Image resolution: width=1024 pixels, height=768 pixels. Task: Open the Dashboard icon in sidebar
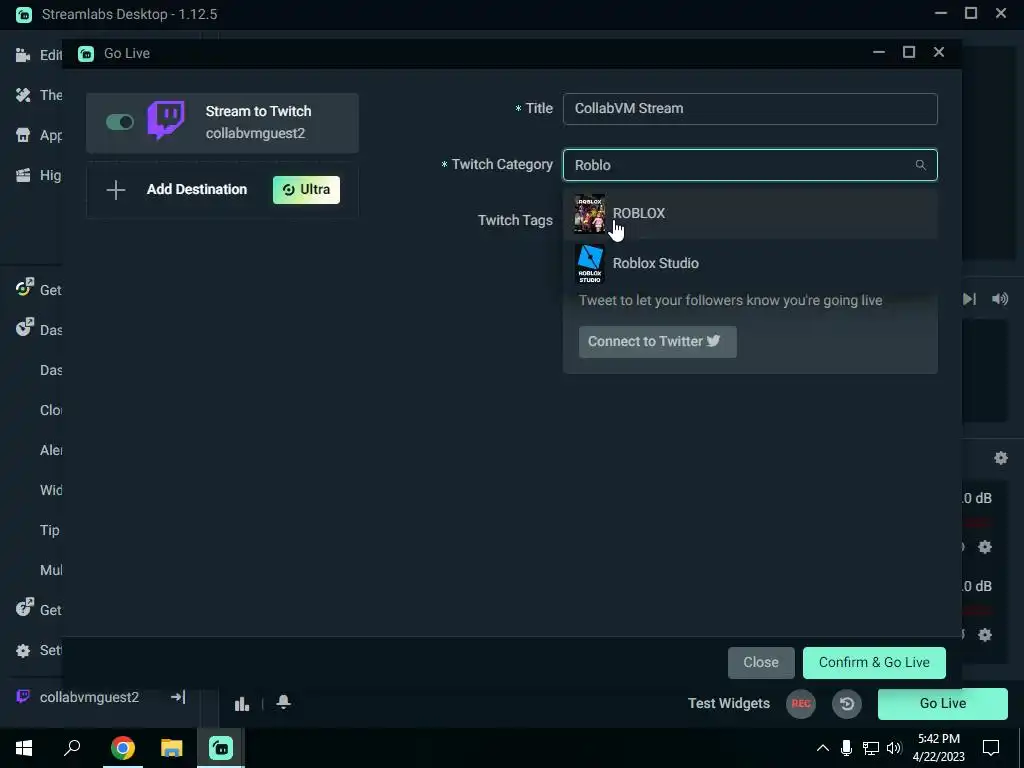coord(24,327)
